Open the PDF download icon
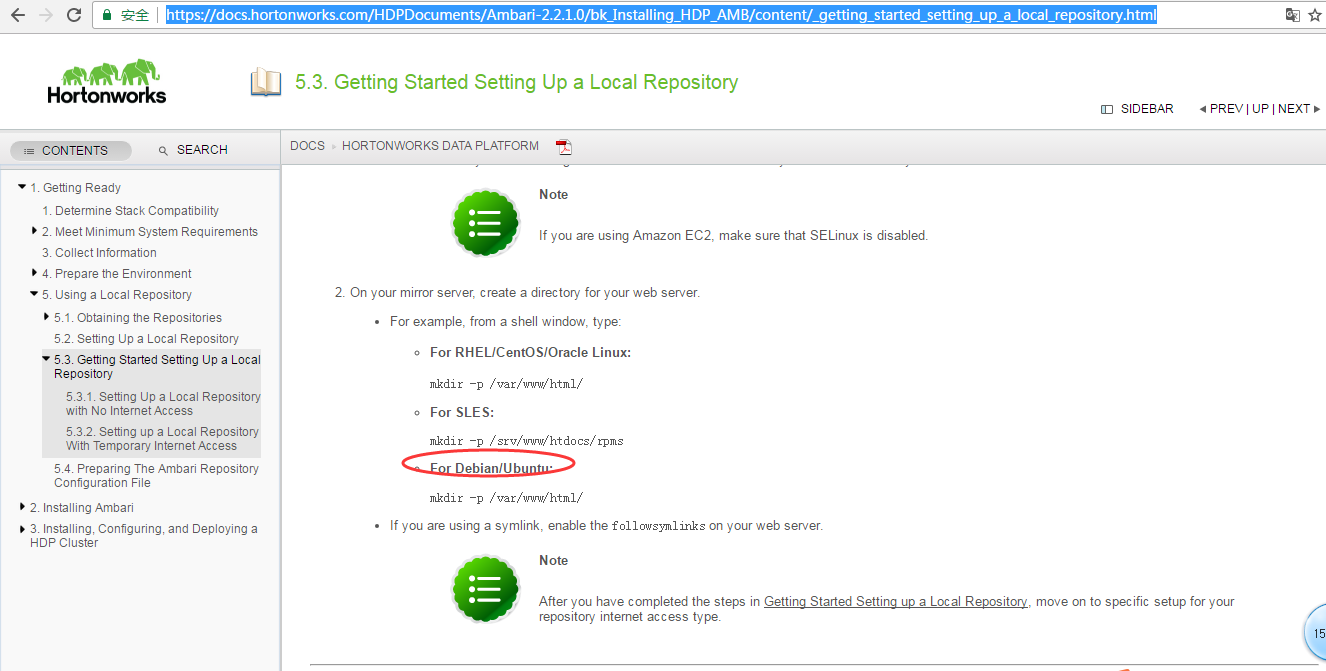The height and width of the screenshot is (671, 1326). (564, 147)
